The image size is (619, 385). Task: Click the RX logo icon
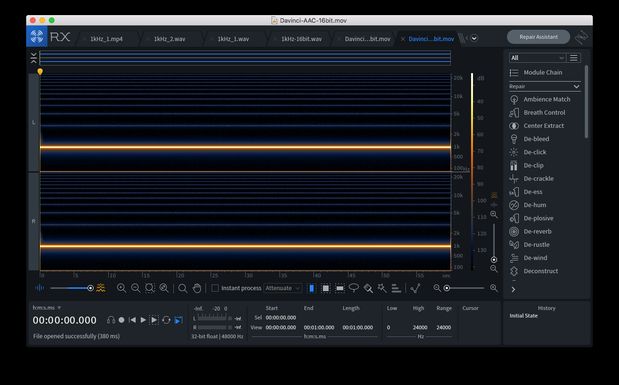[37, 37]
